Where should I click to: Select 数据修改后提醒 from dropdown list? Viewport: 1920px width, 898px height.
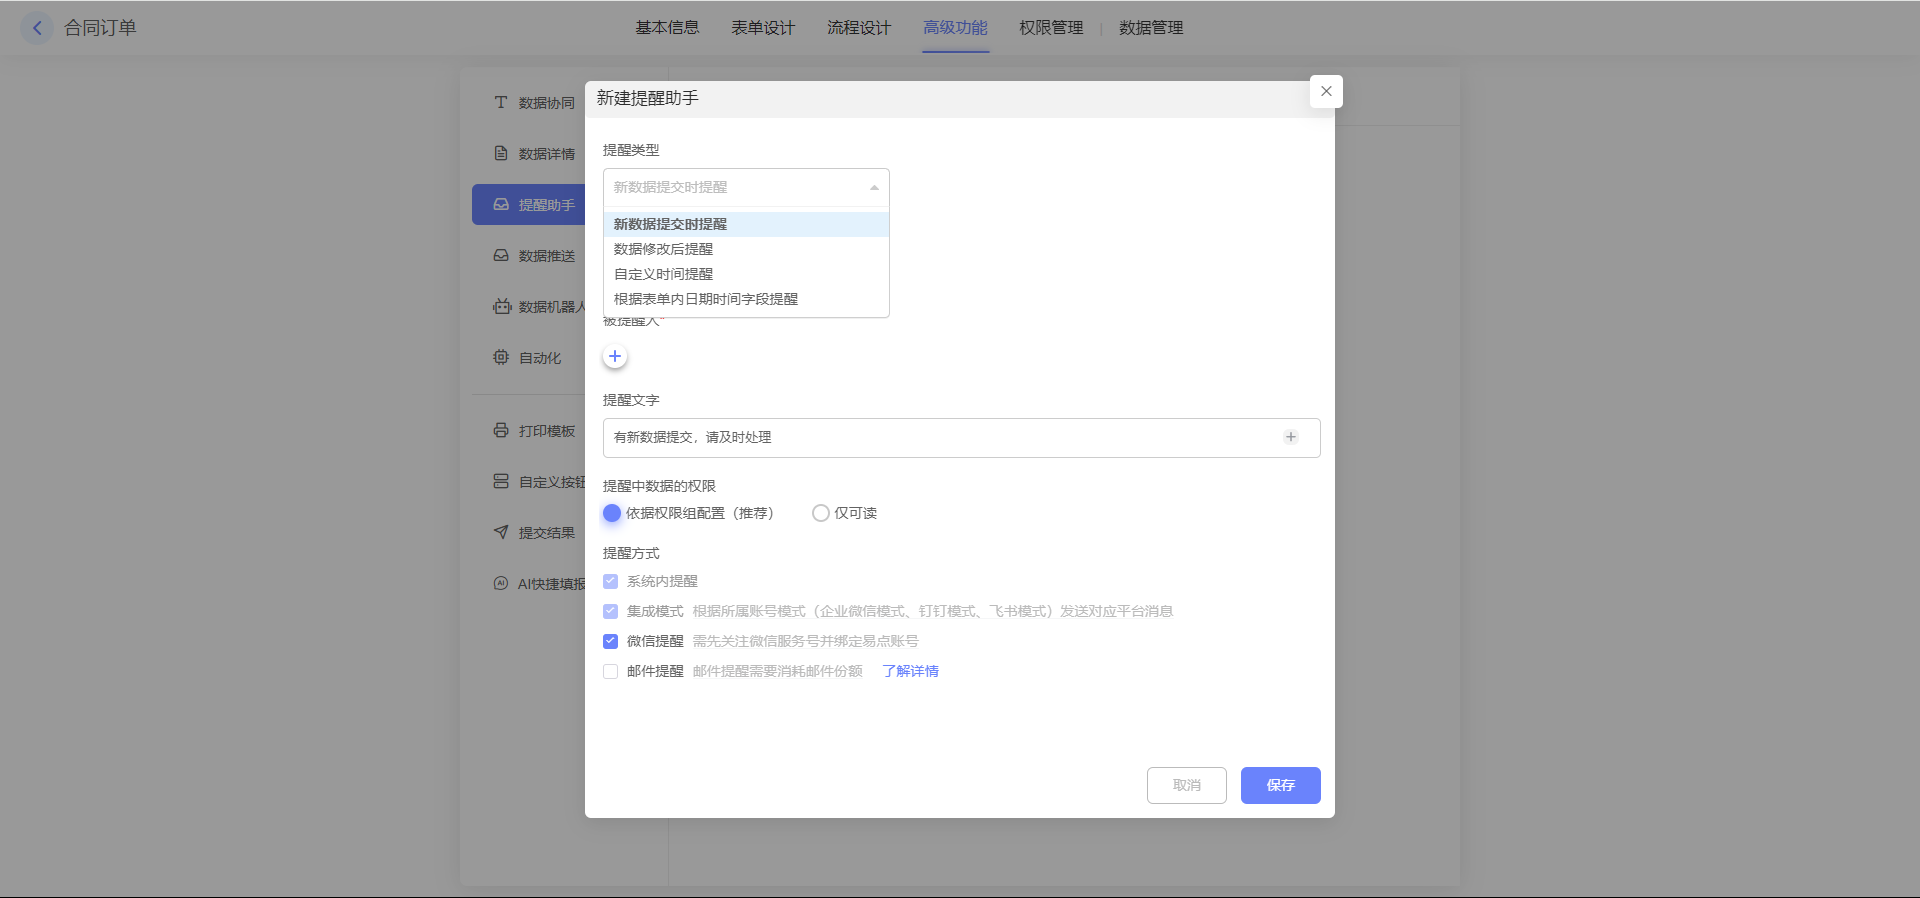[x=663, y=249]
